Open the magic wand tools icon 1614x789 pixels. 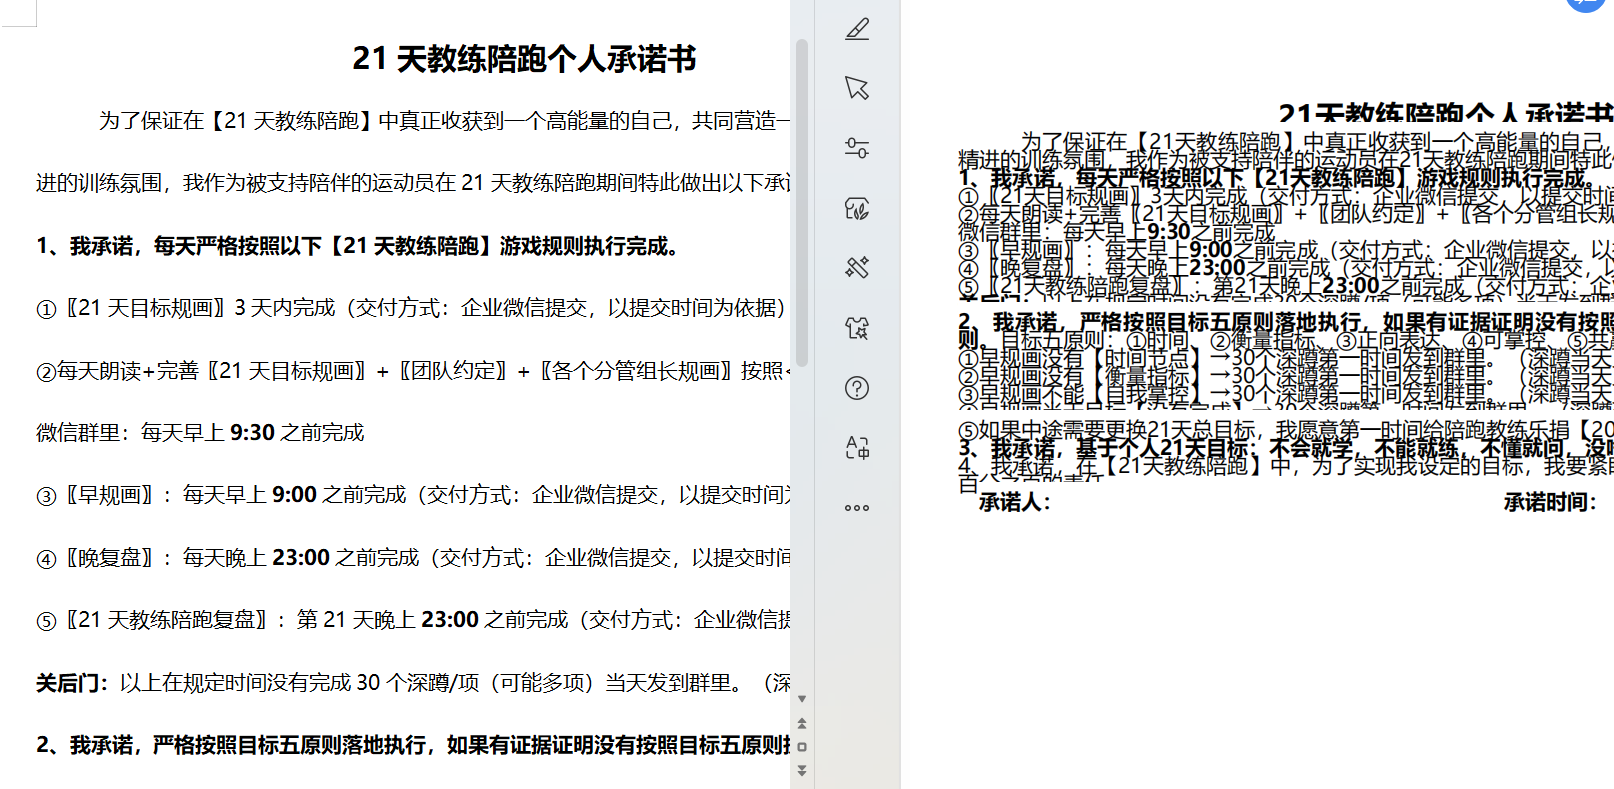tap(857, 267)
